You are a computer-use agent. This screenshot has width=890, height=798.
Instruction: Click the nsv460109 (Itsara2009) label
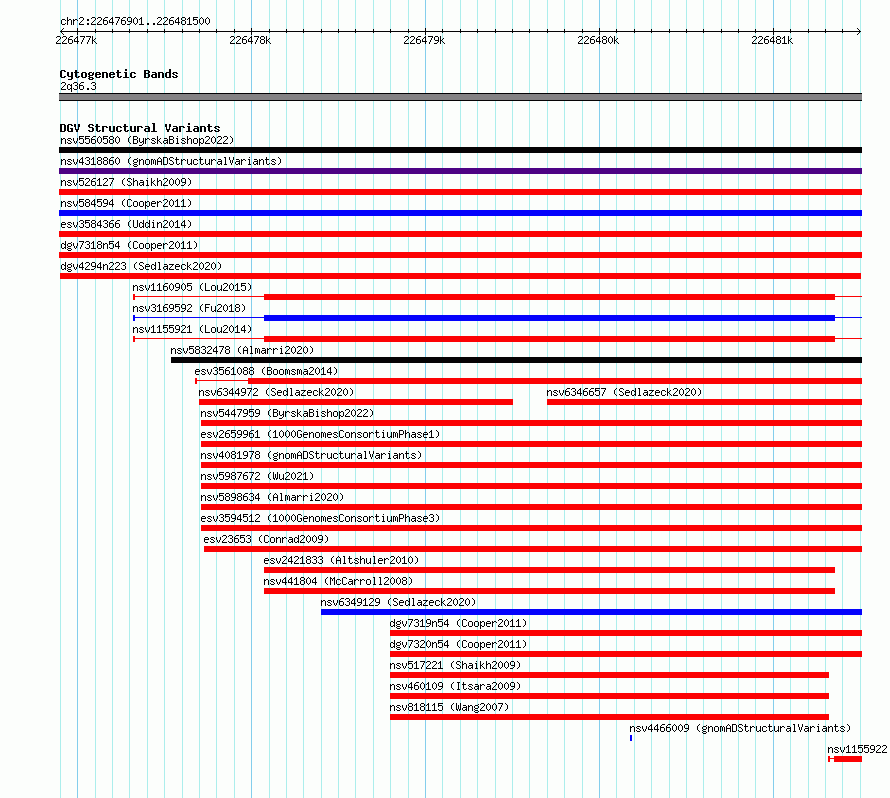(455, 686)
